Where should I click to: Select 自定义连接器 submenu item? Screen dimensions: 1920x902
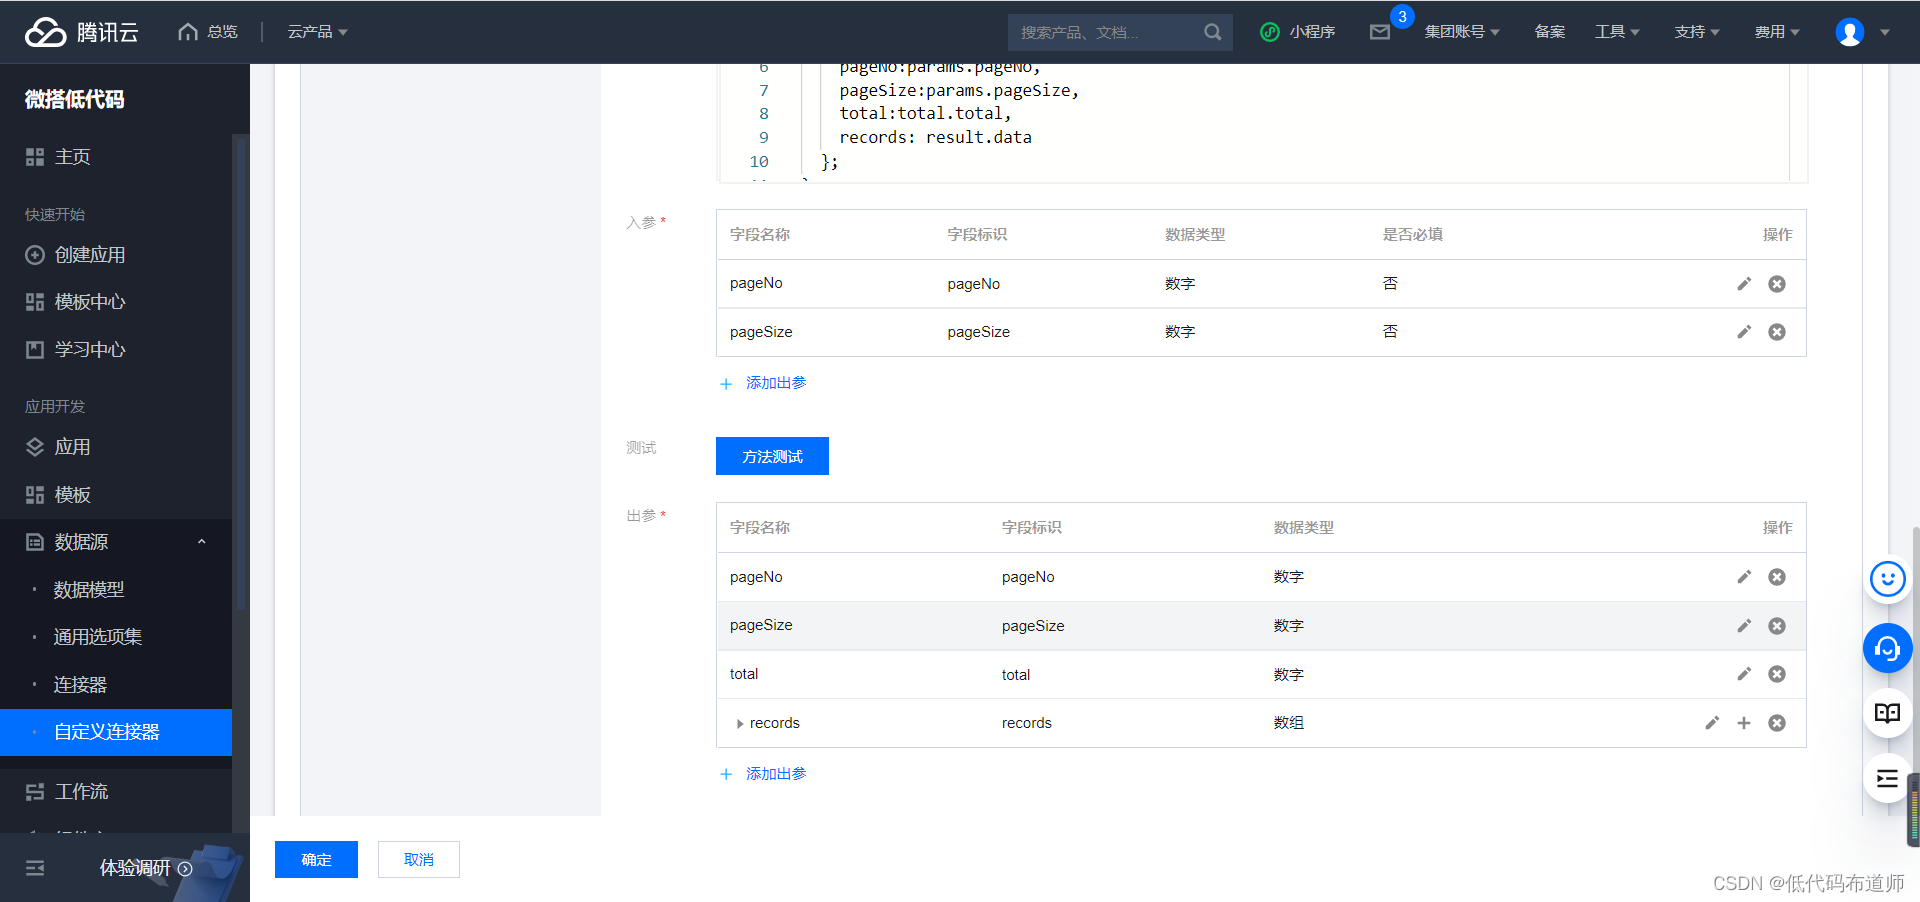click(x=116, y=732)
